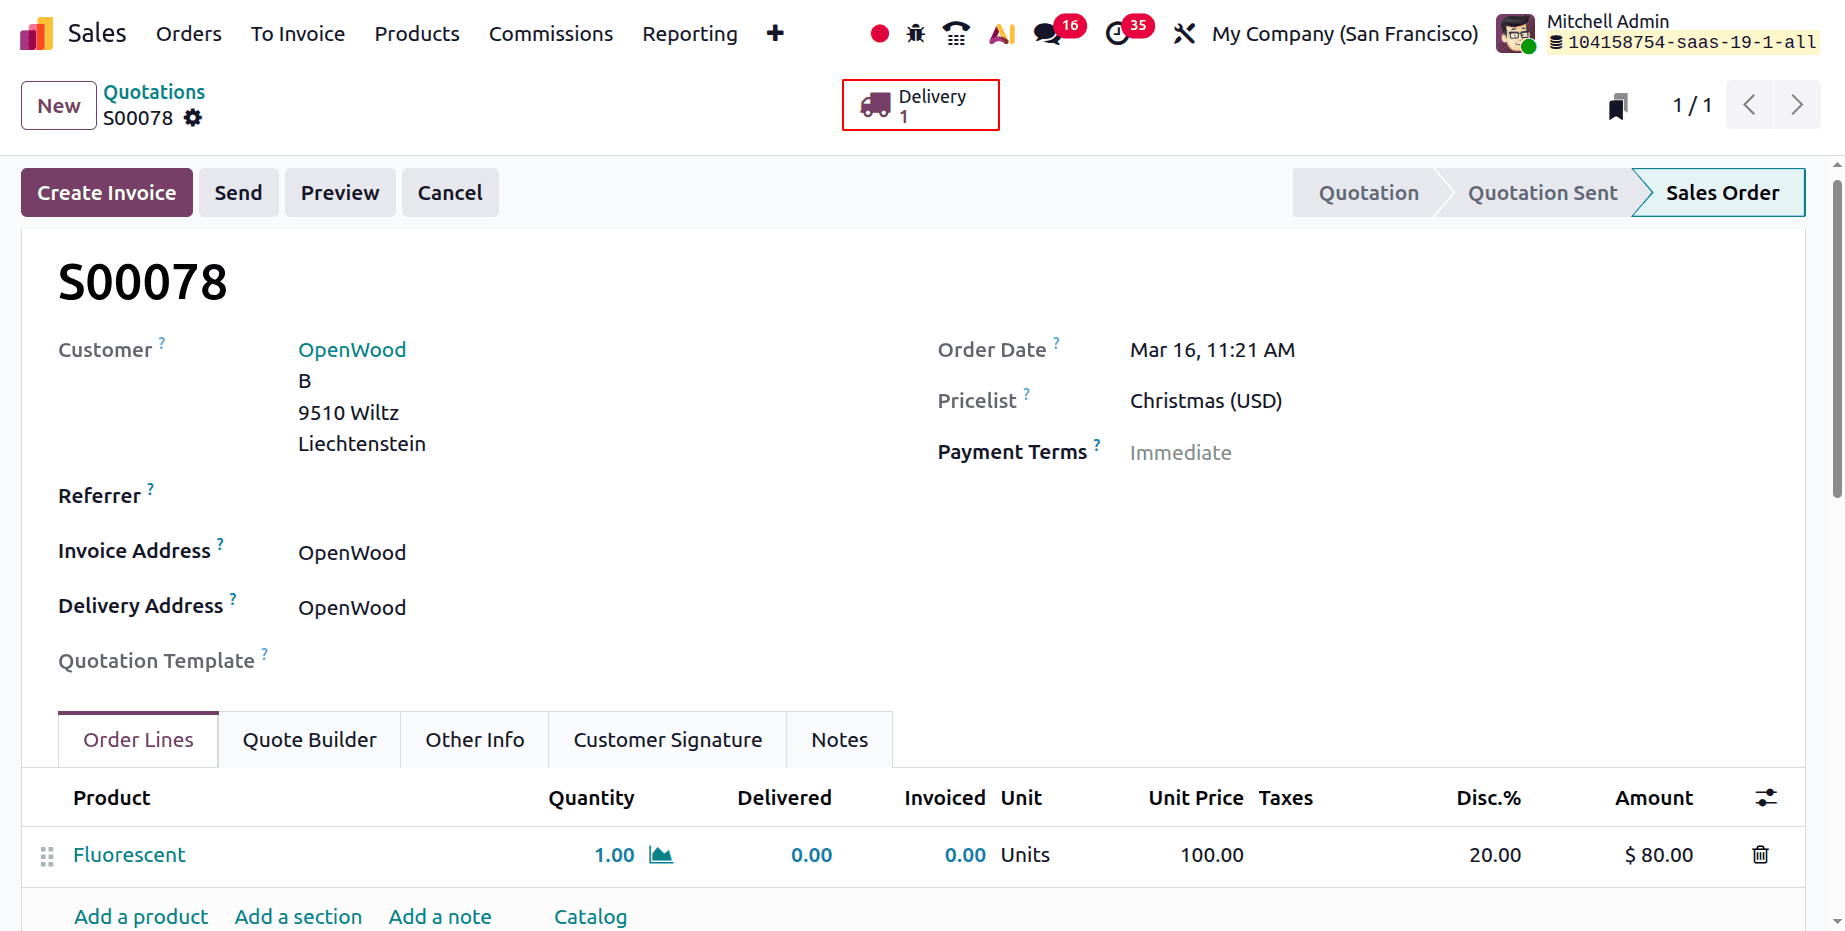Open the forecast graph beside Fluorescent quantity
1845x931 pixels.
(x=661, y=855)
